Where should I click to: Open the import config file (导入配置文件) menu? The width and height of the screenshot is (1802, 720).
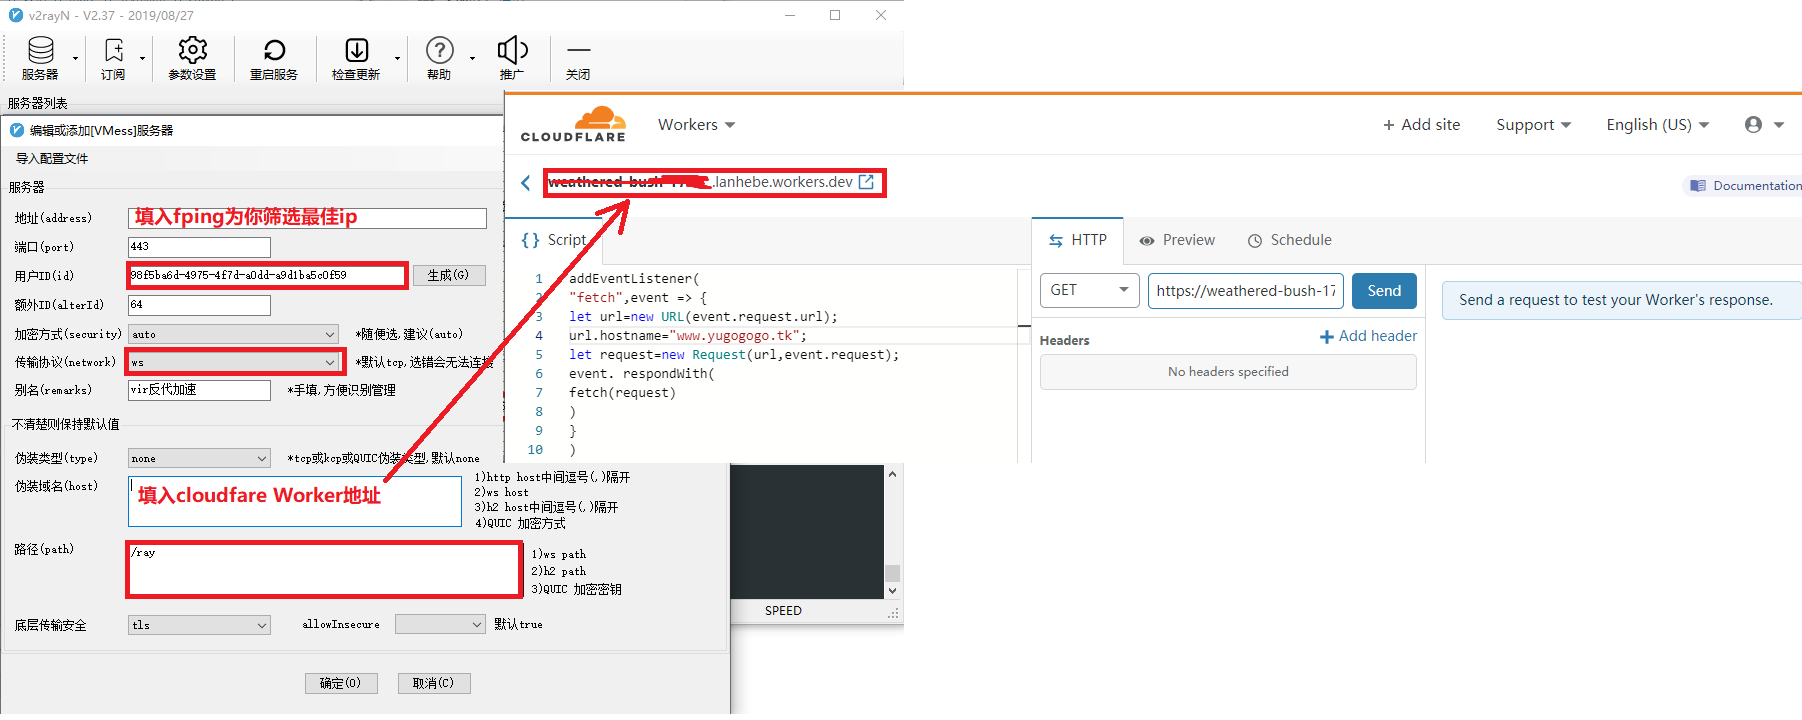[x=52, y=158]
